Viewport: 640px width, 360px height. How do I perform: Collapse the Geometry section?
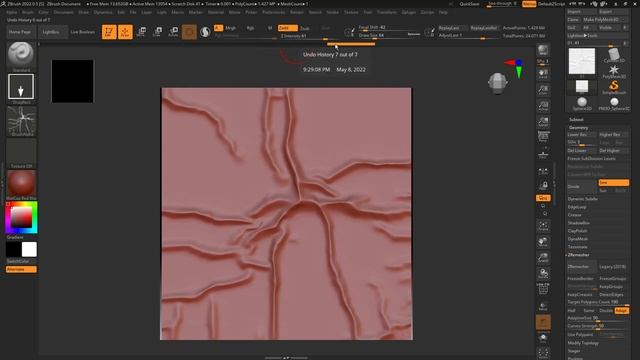pos(578,127)
